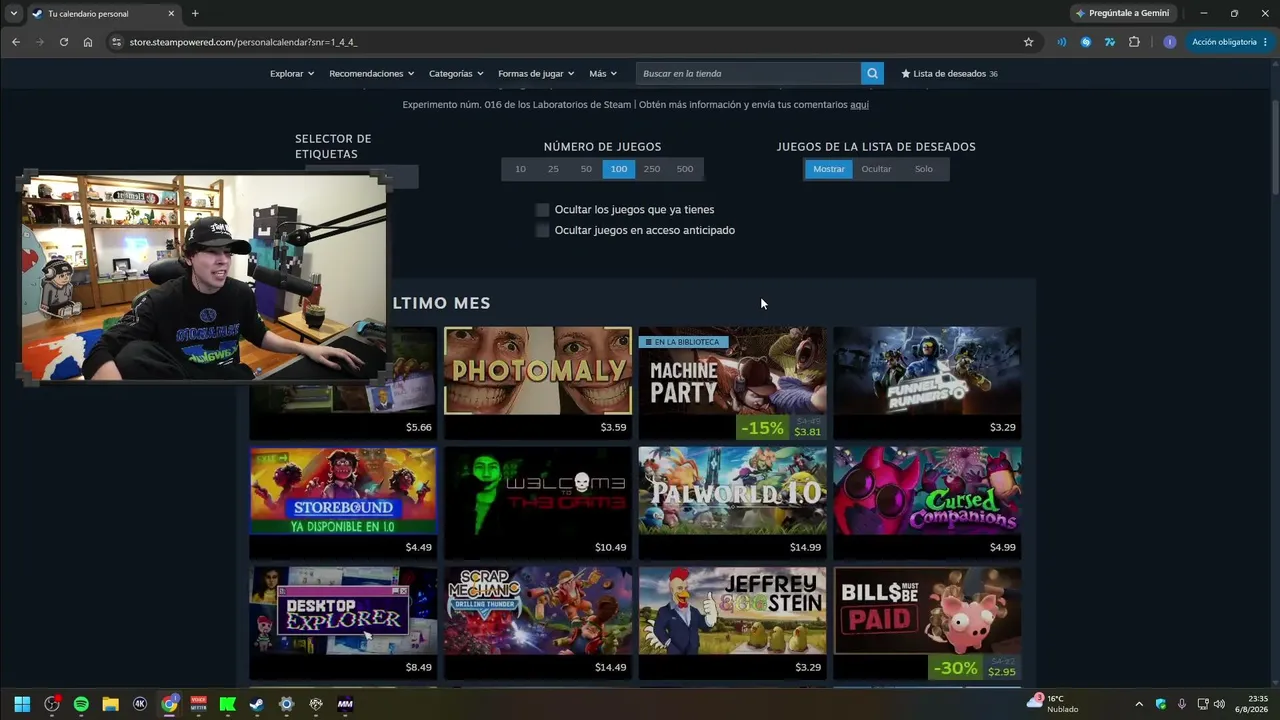Open the Bills Must Be Paid capsule
Image resolution: width=1280 pixels, height=720 pixels.
[927, 623]
